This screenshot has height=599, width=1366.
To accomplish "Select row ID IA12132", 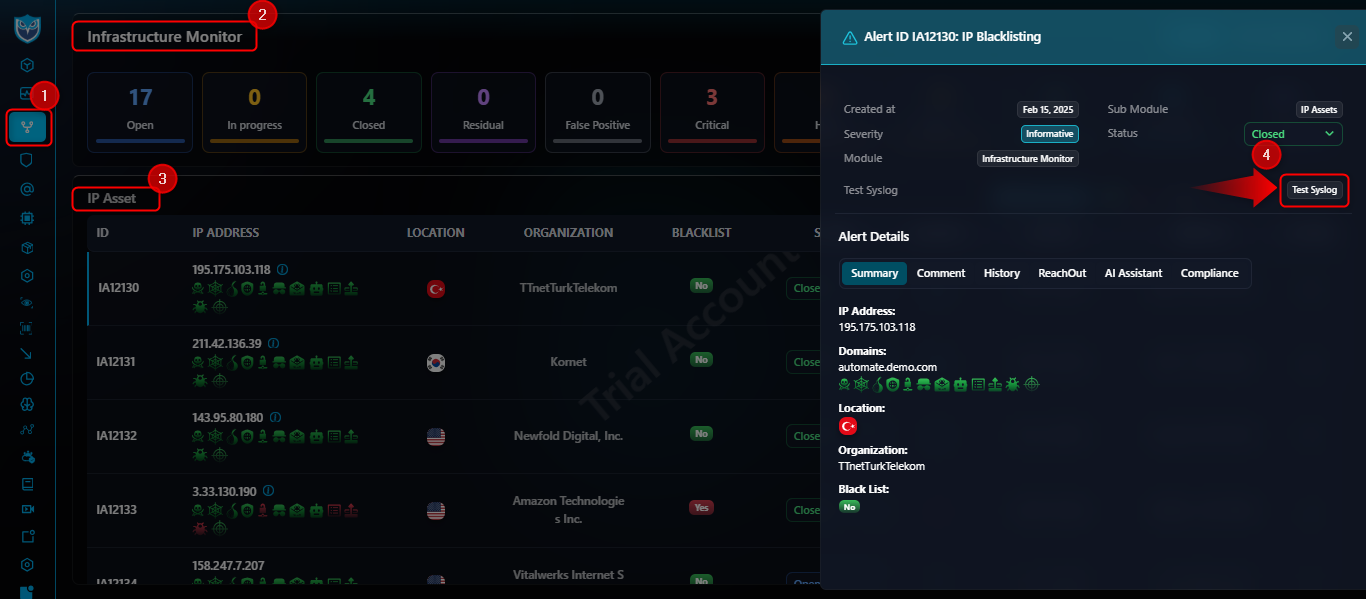I will click(x=118, y=436).
